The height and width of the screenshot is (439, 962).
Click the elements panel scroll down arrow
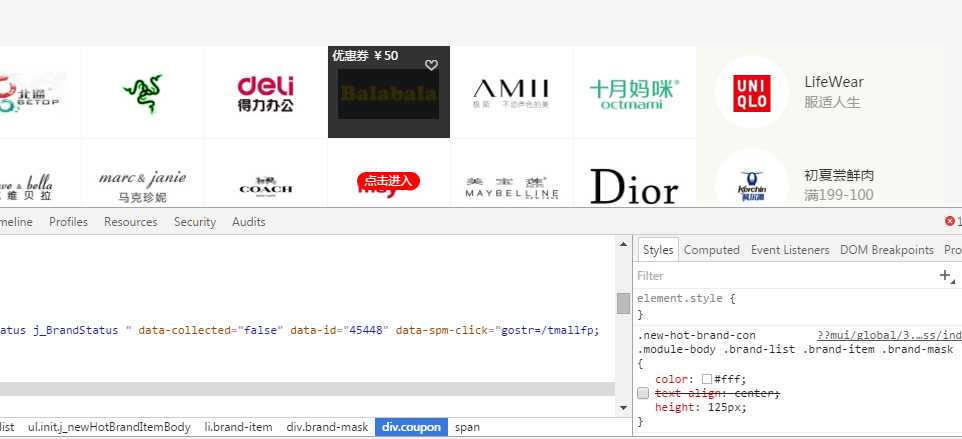[x=623, y=407]
